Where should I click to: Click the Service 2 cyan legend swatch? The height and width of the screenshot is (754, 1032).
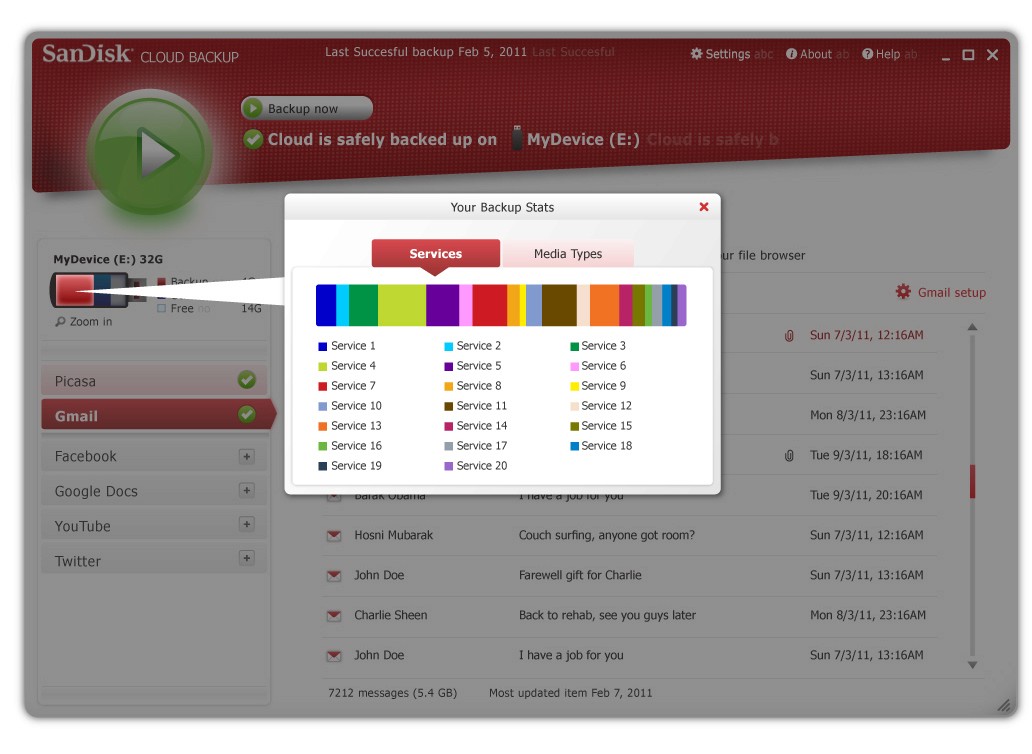(x=448, y=346)
